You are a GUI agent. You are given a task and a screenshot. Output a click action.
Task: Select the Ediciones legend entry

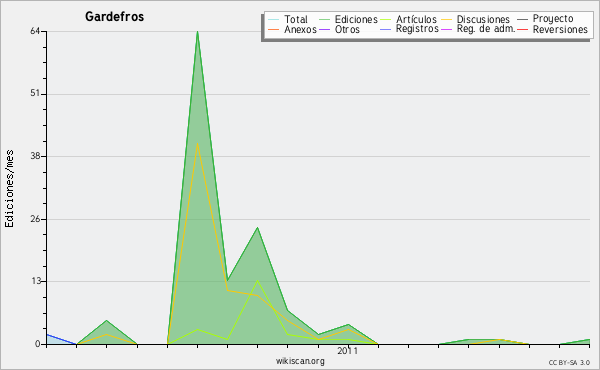click(348, 19)
